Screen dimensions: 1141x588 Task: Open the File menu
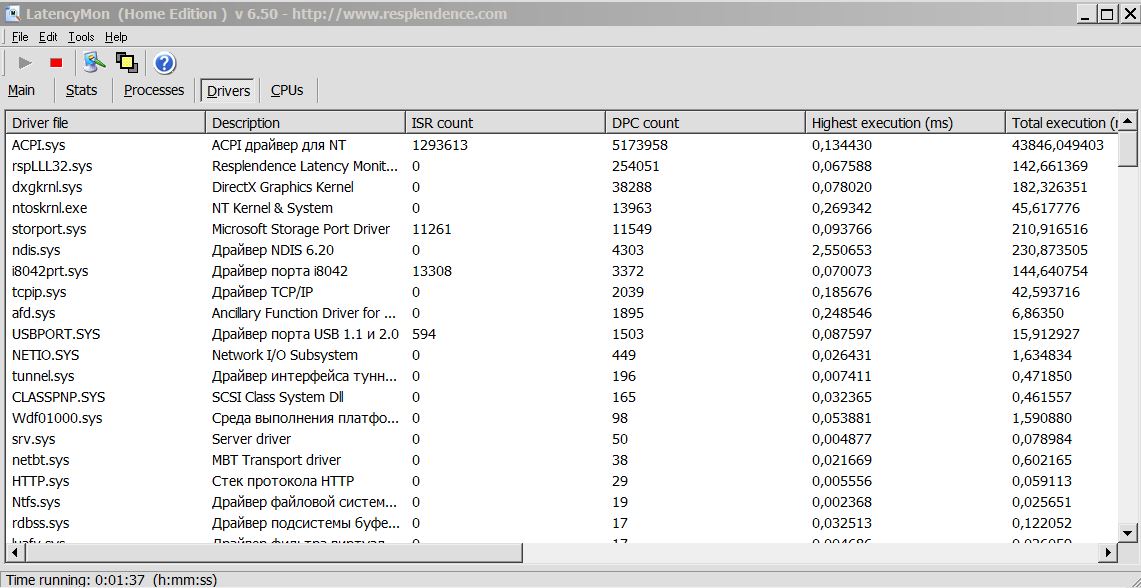20,37
